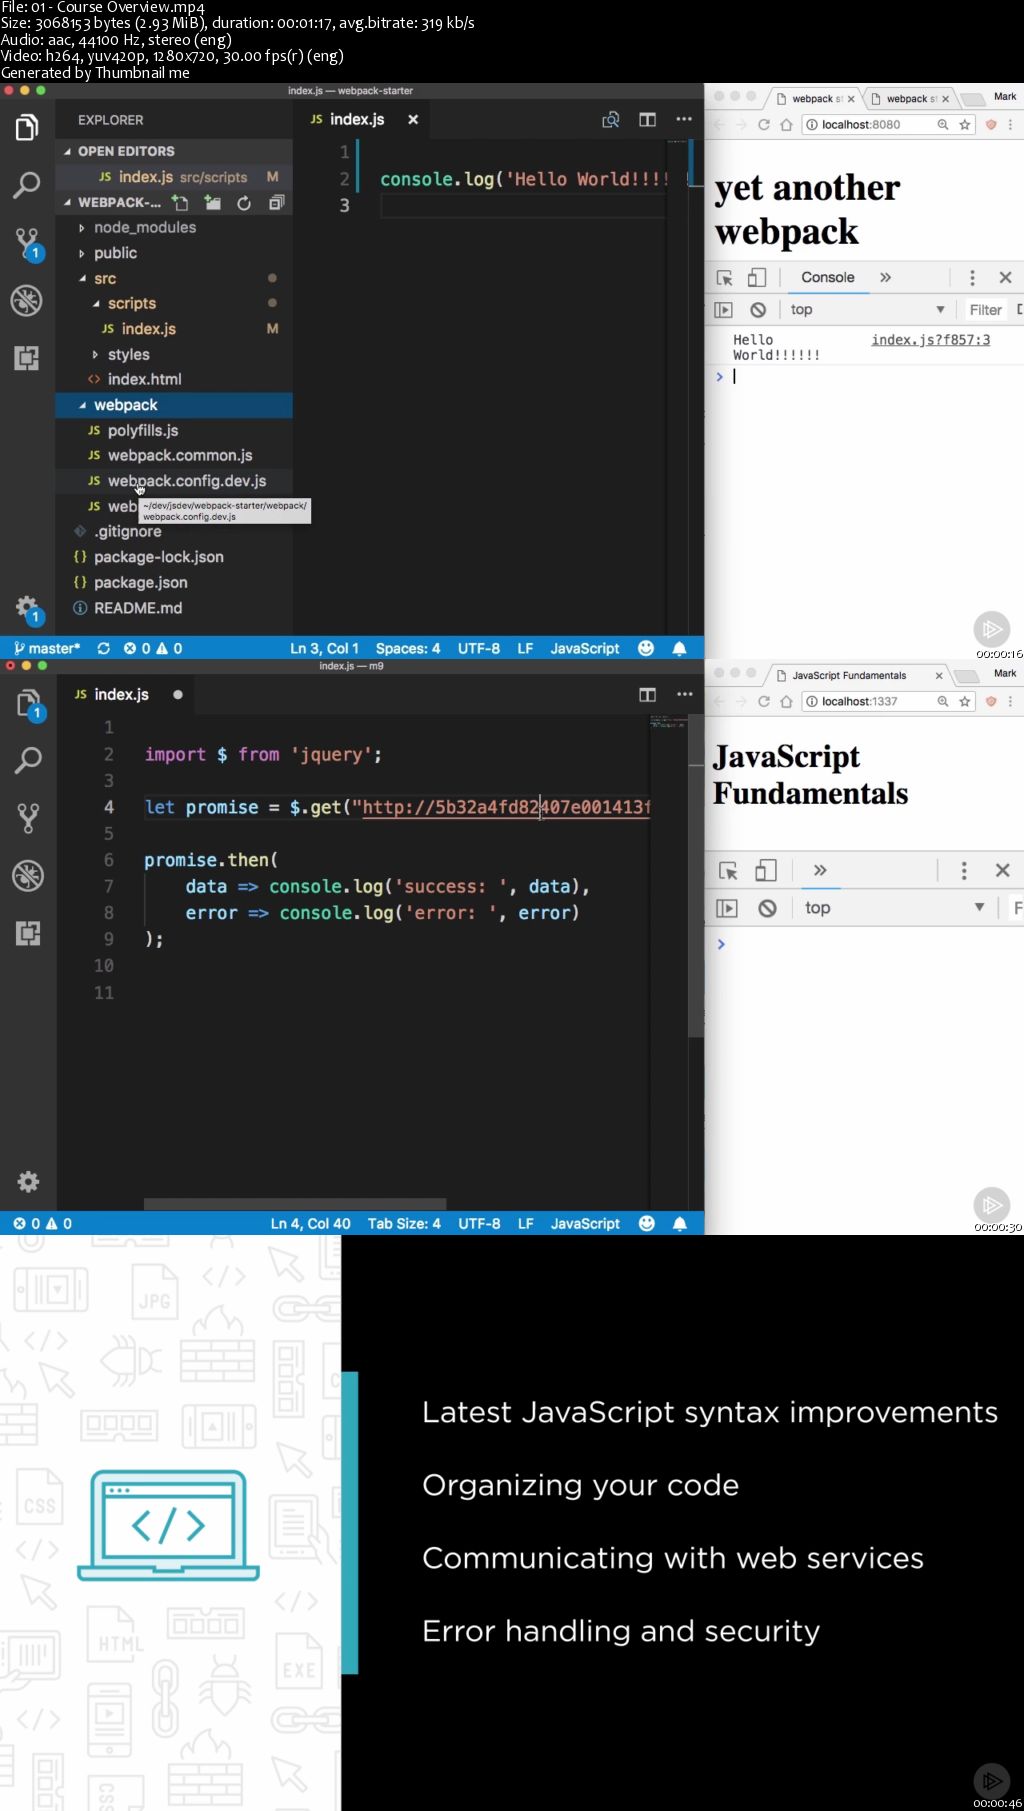The width and height of the screenshot is (1024, 1811).
Task: Reload localhost:8080 page in Chrome
Action: [764, 125]
